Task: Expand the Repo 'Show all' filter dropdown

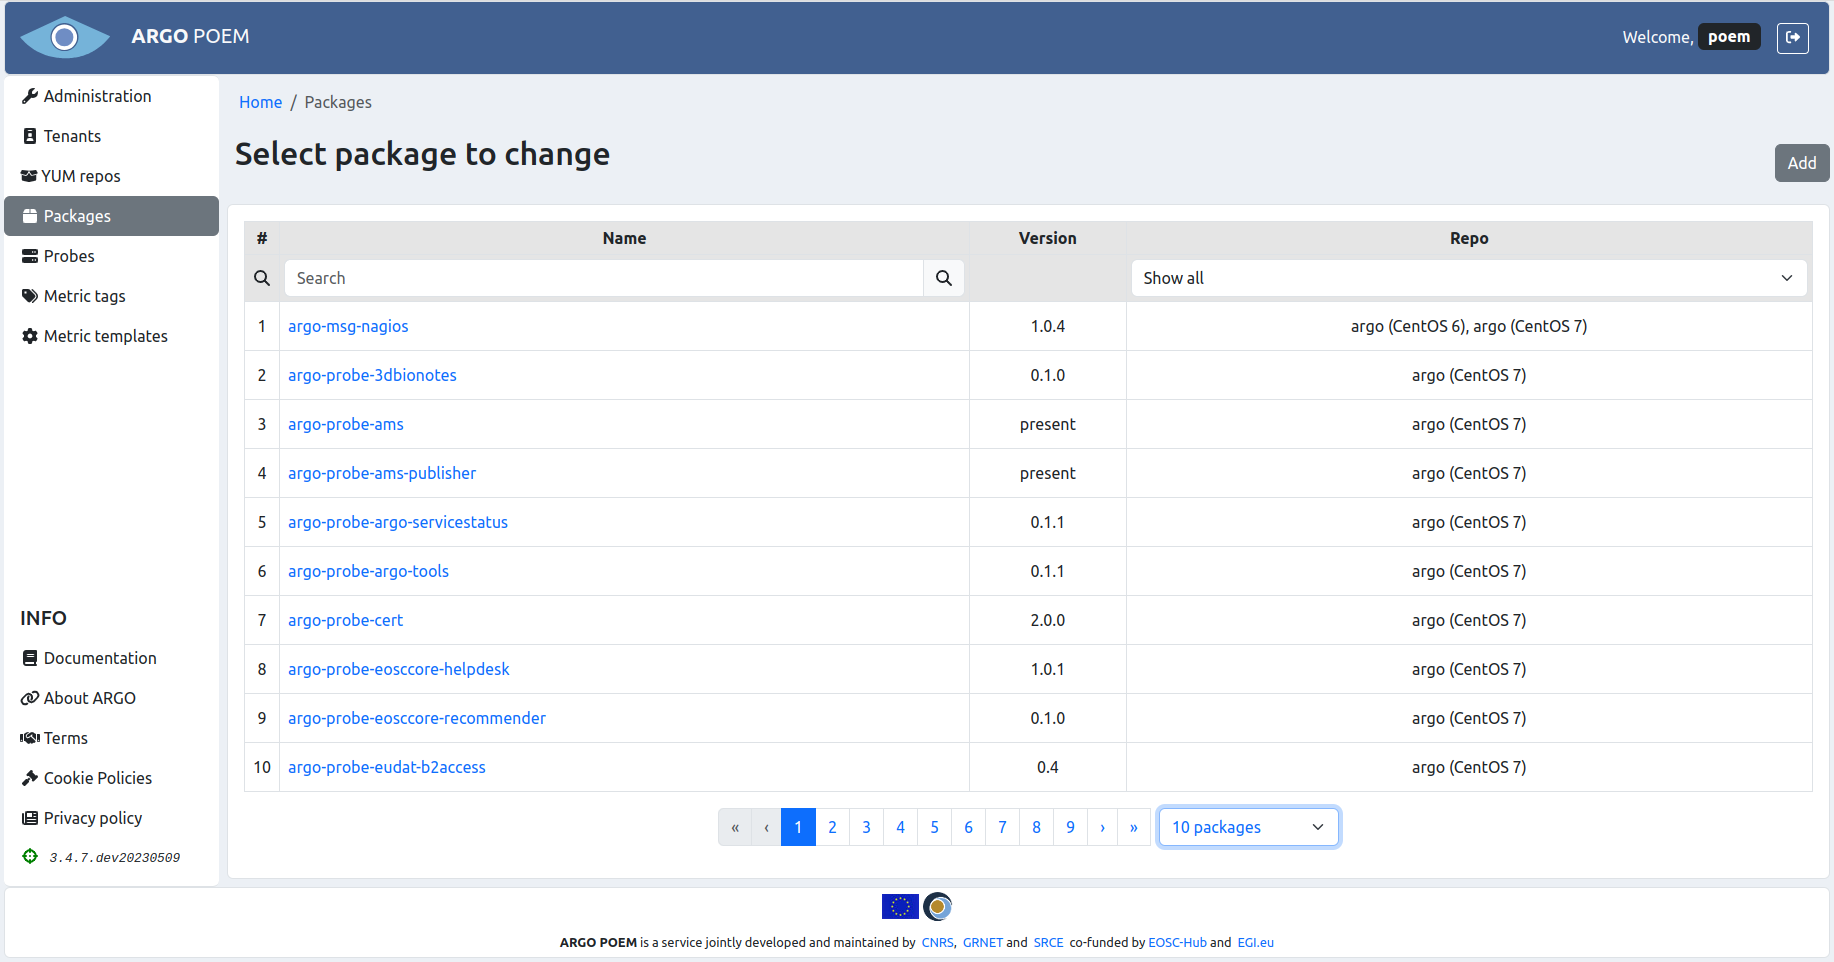Action: click(1468, 278)
